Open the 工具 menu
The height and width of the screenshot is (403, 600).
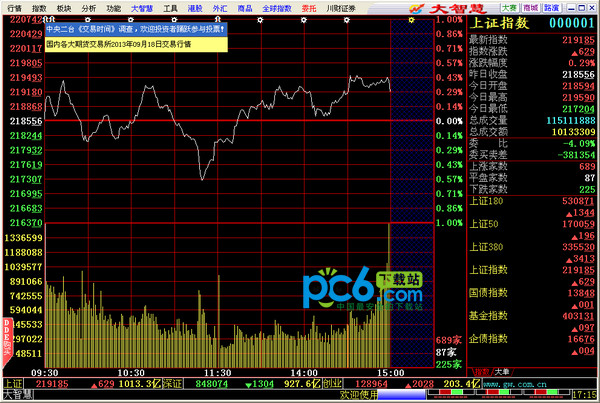(170, 8)
